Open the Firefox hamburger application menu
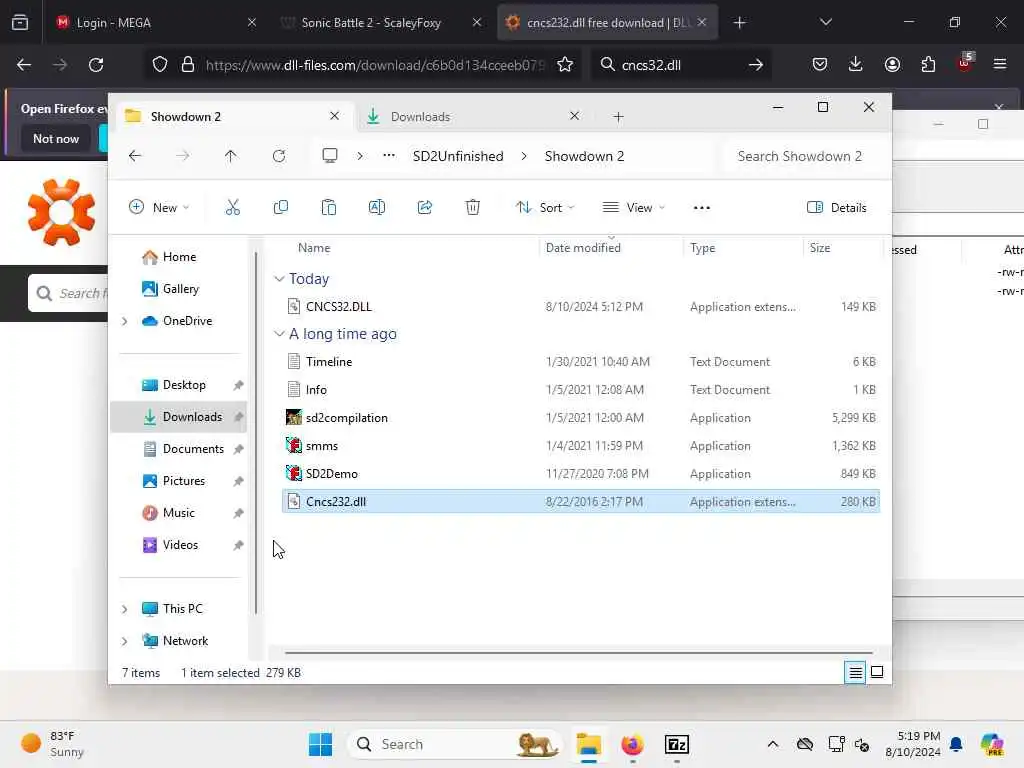 click(1000, 65)
